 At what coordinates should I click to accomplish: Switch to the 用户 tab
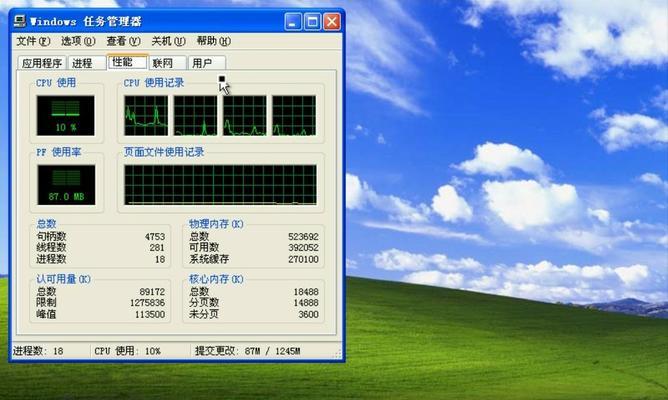[206, 63]
